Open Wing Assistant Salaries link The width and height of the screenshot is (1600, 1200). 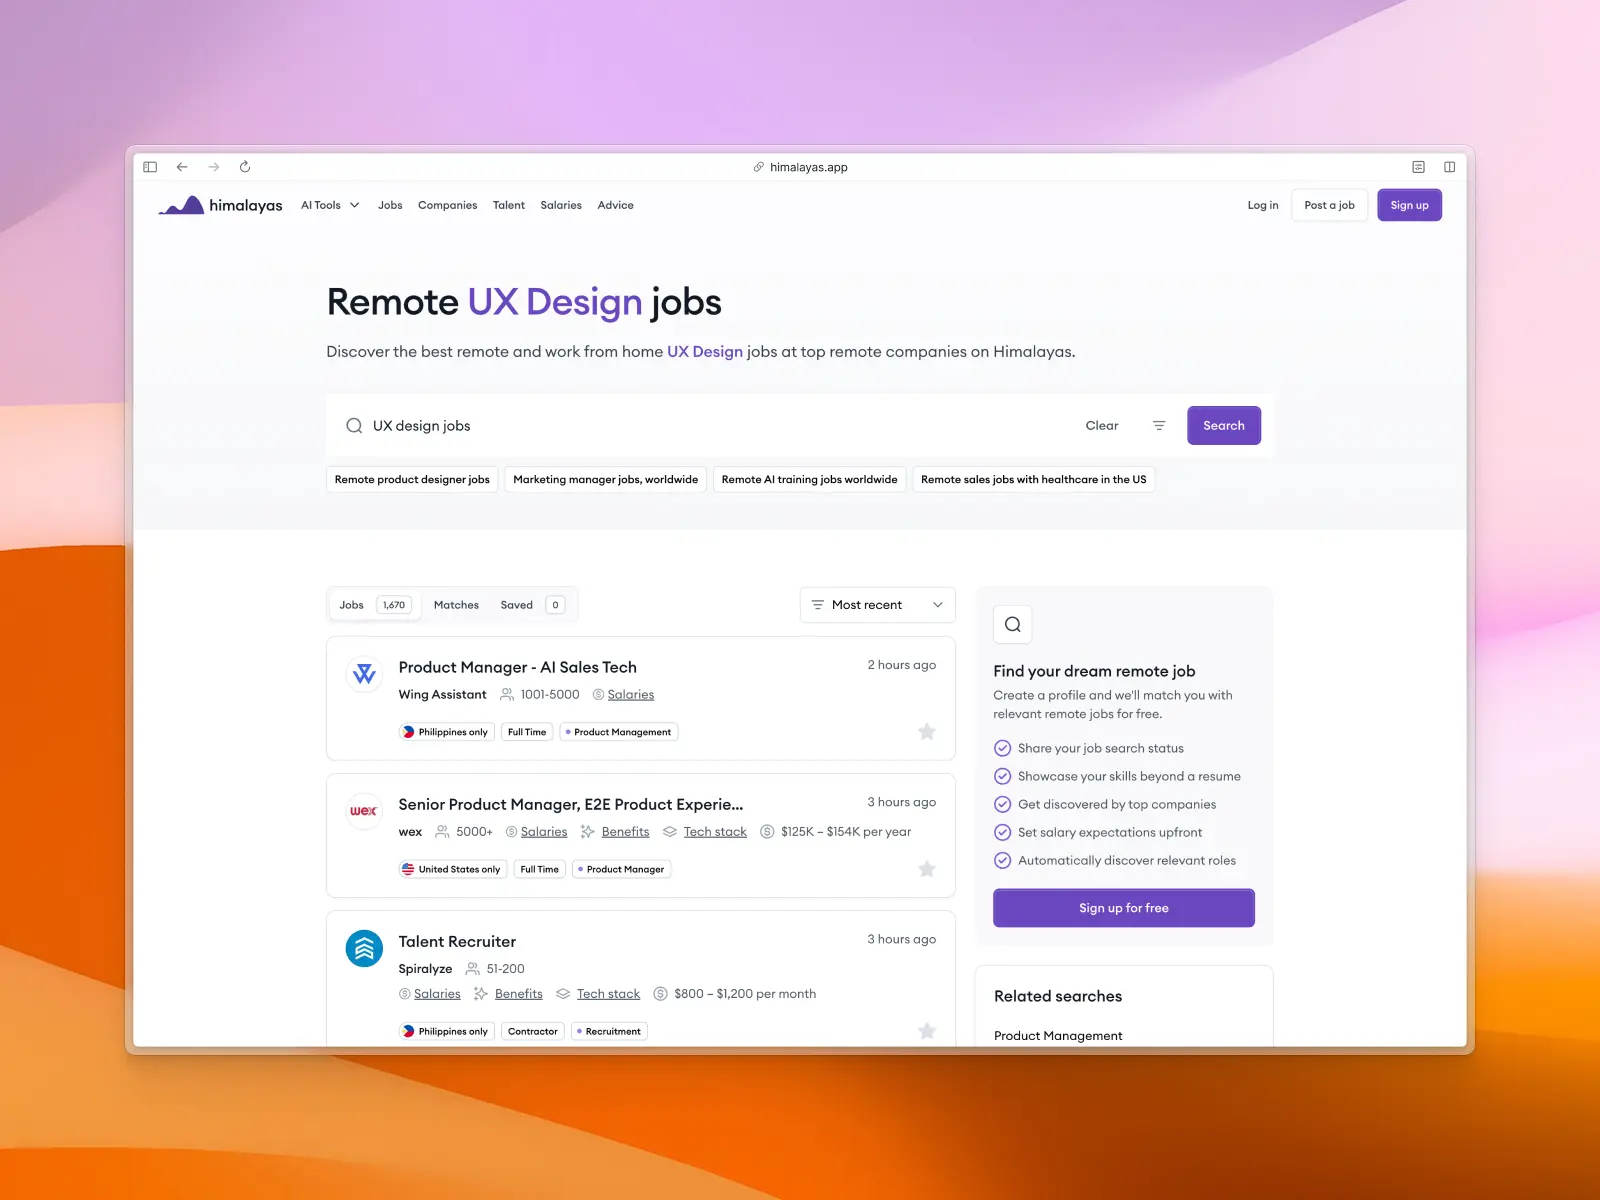(x=631, y=695)
